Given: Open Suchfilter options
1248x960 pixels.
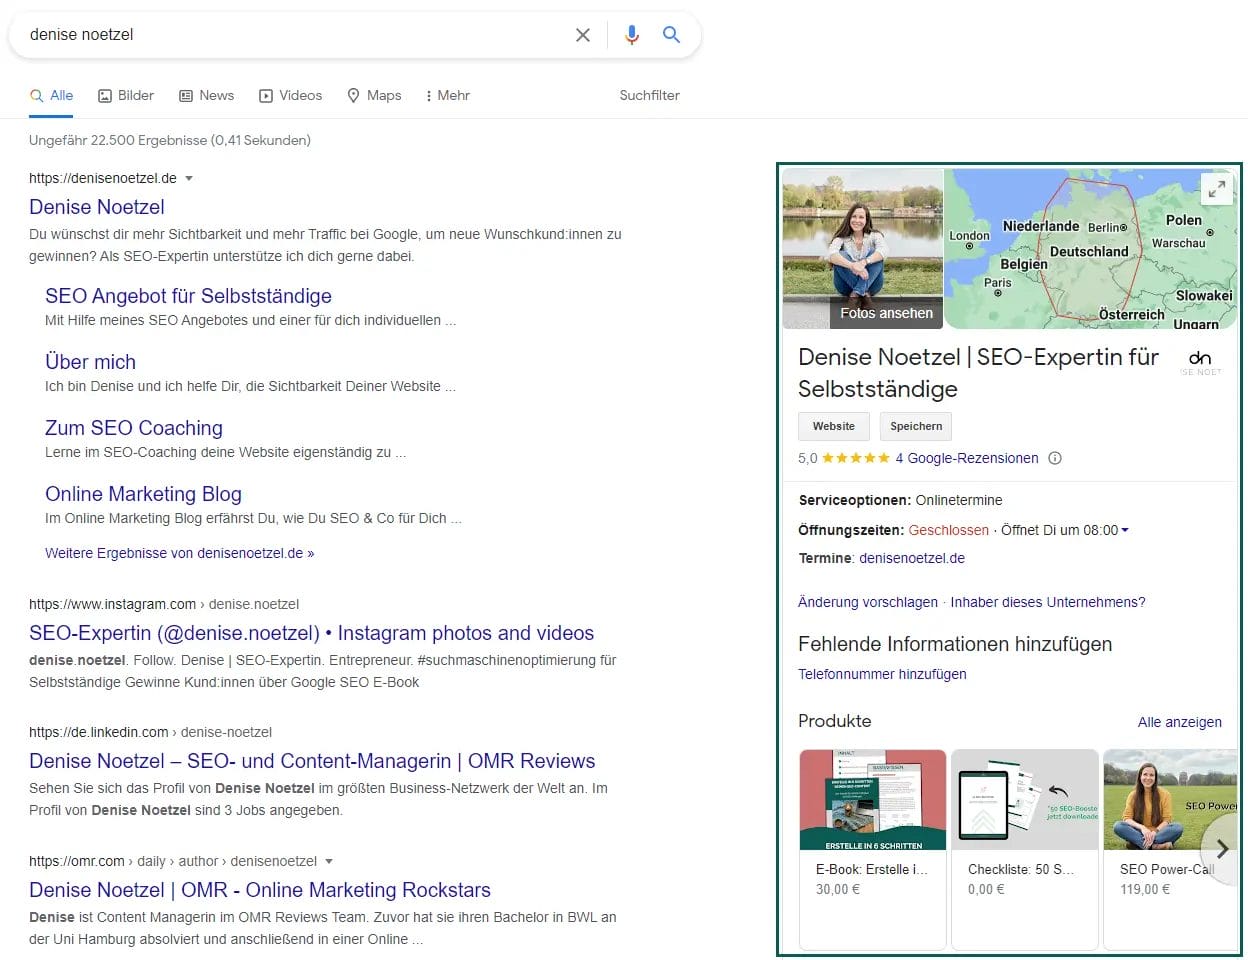Looking at the screenshot, I should pyautogui.click(x=649, y=95).
